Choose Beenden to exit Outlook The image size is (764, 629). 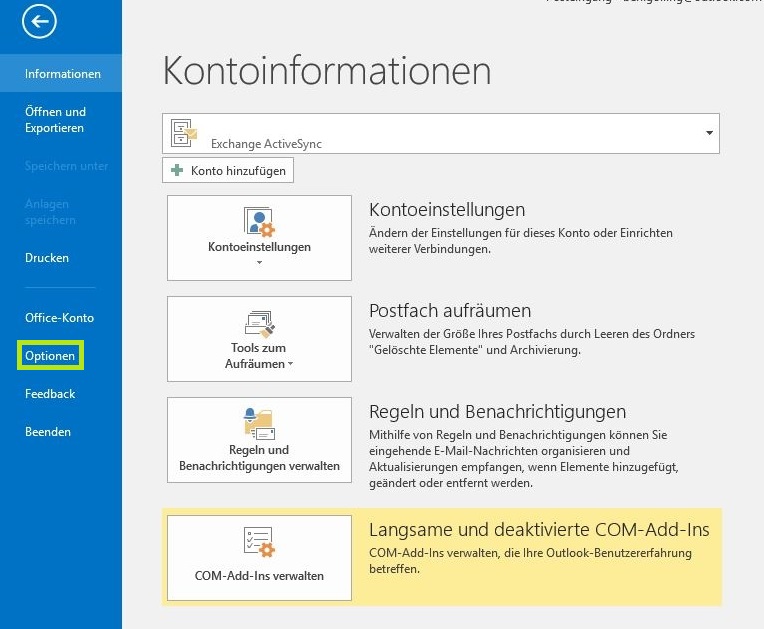pyautogui.click(x=48, y=432)
